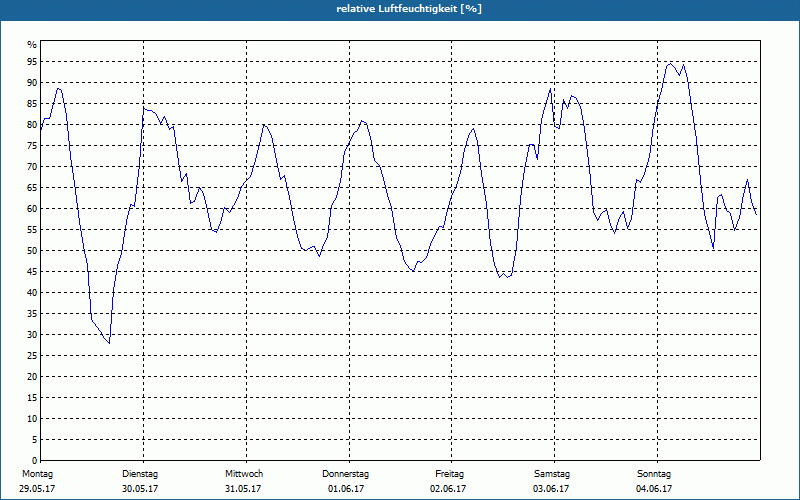Select the date '04.06.17'
Viewport: 800px width, 500px height.
(x=654, y=489)
